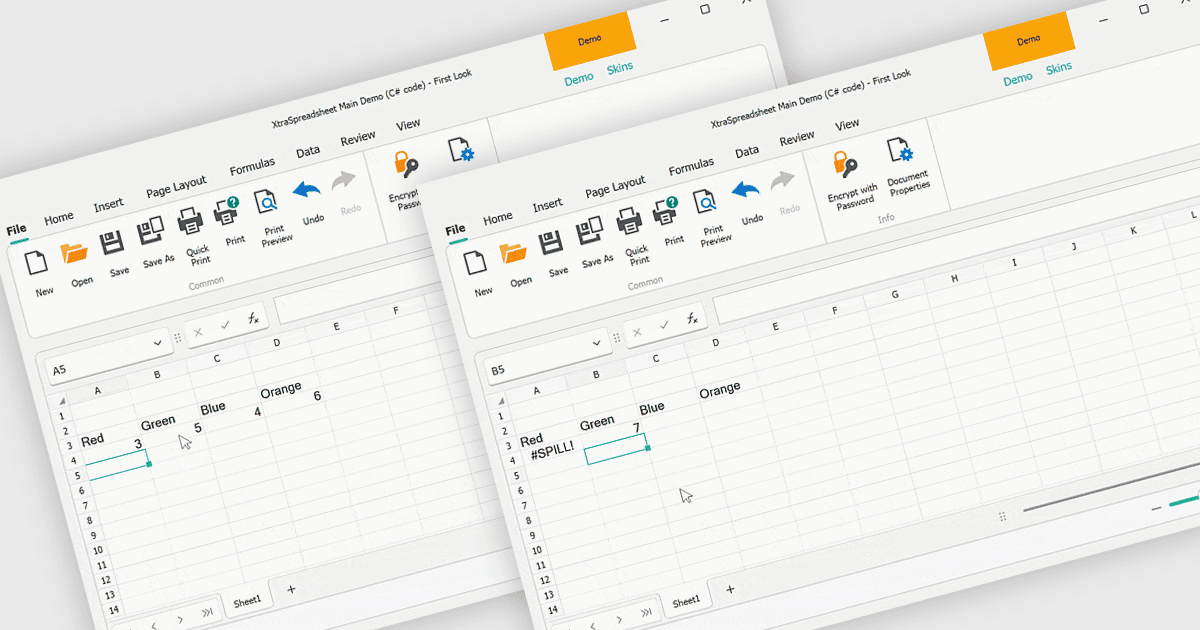This screenshot has width=1200, height=630.
Task: Click the Red cell in the back window
Action: (93, 440)
